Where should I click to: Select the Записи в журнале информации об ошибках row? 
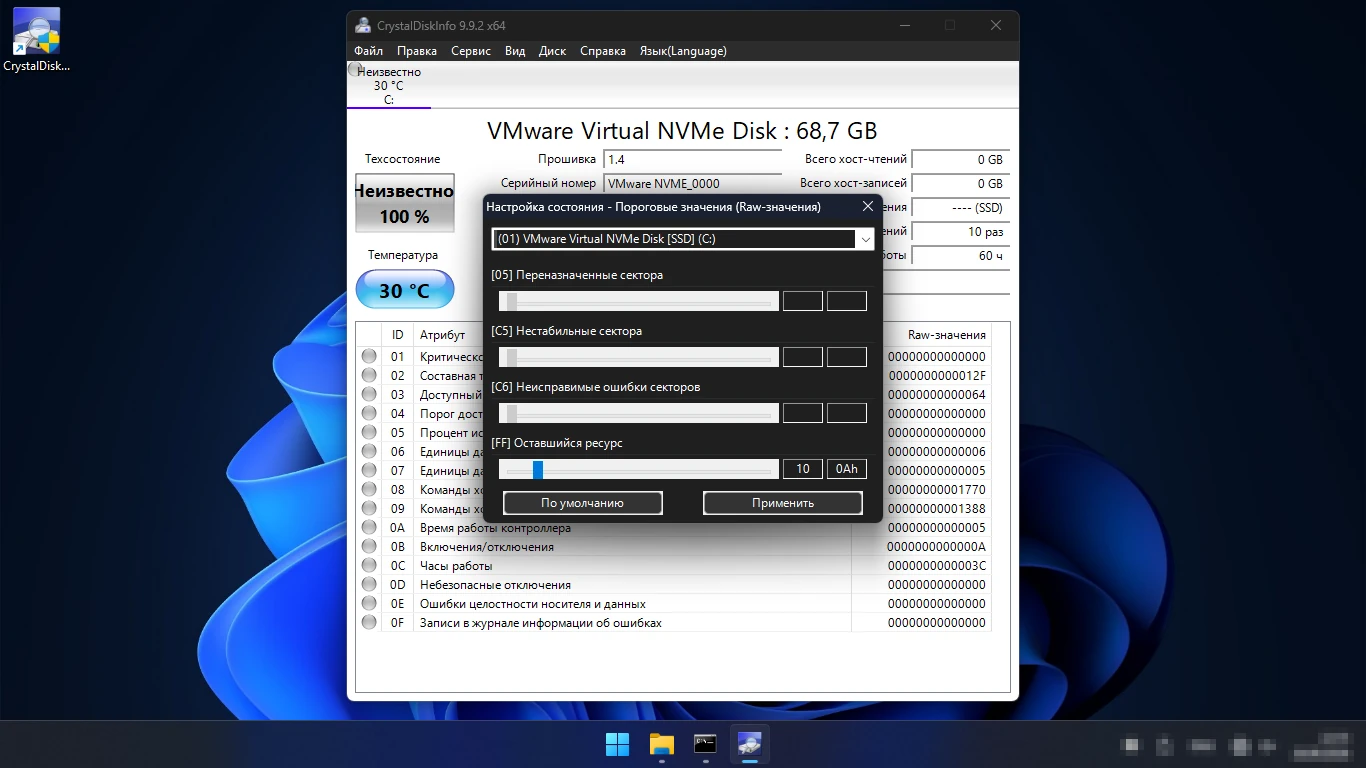pyautogui.click(x=674, y=623)
